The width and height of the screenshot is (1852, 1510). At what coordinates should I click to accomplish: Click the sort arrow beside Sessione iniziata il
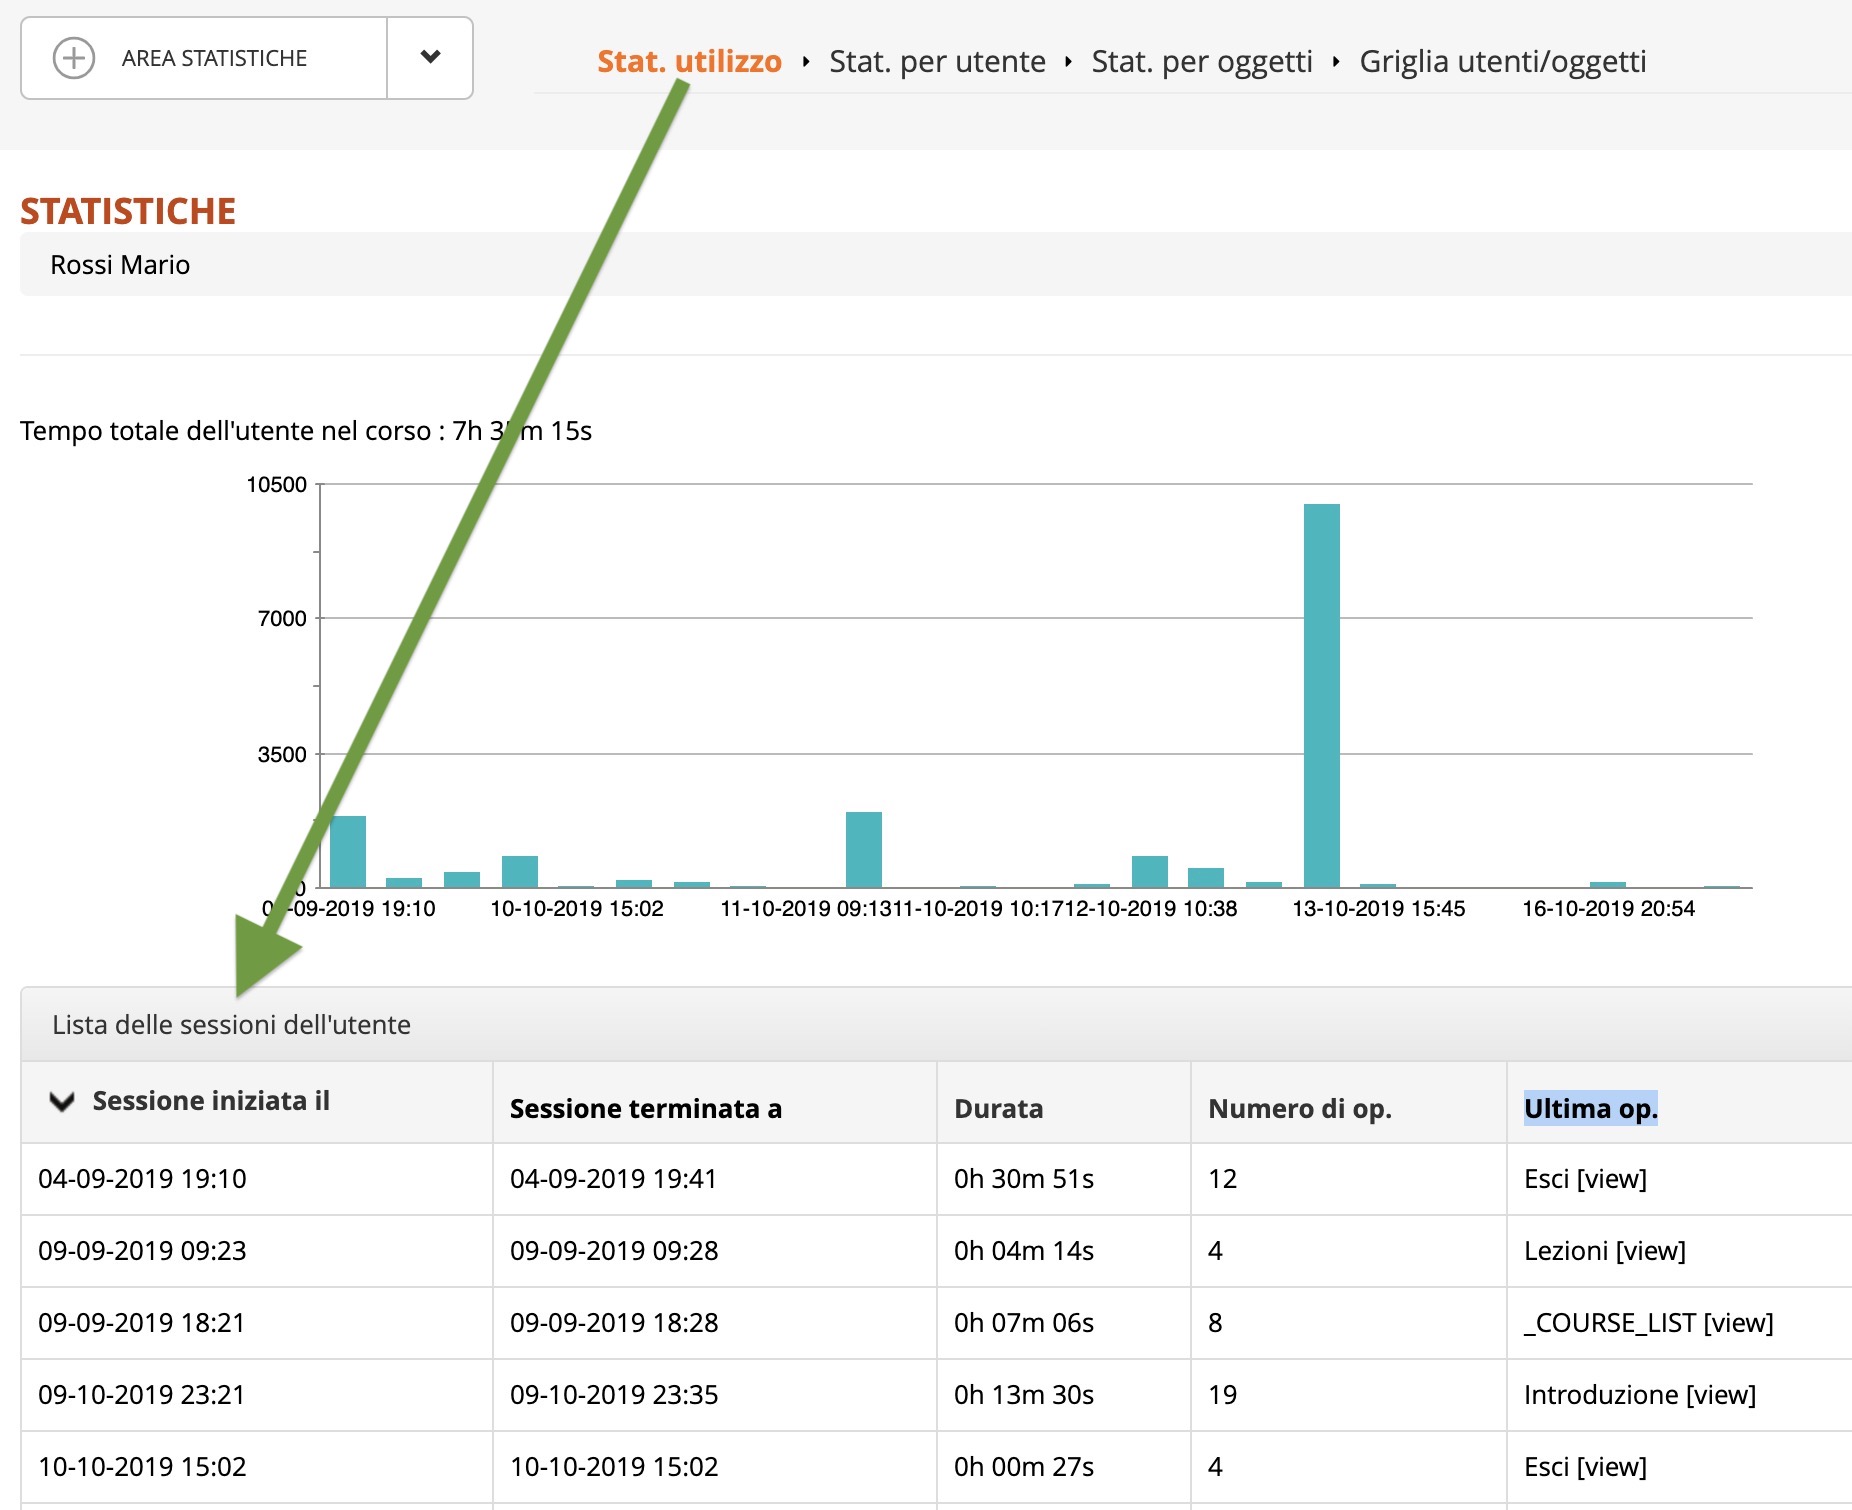[62, 1102]
